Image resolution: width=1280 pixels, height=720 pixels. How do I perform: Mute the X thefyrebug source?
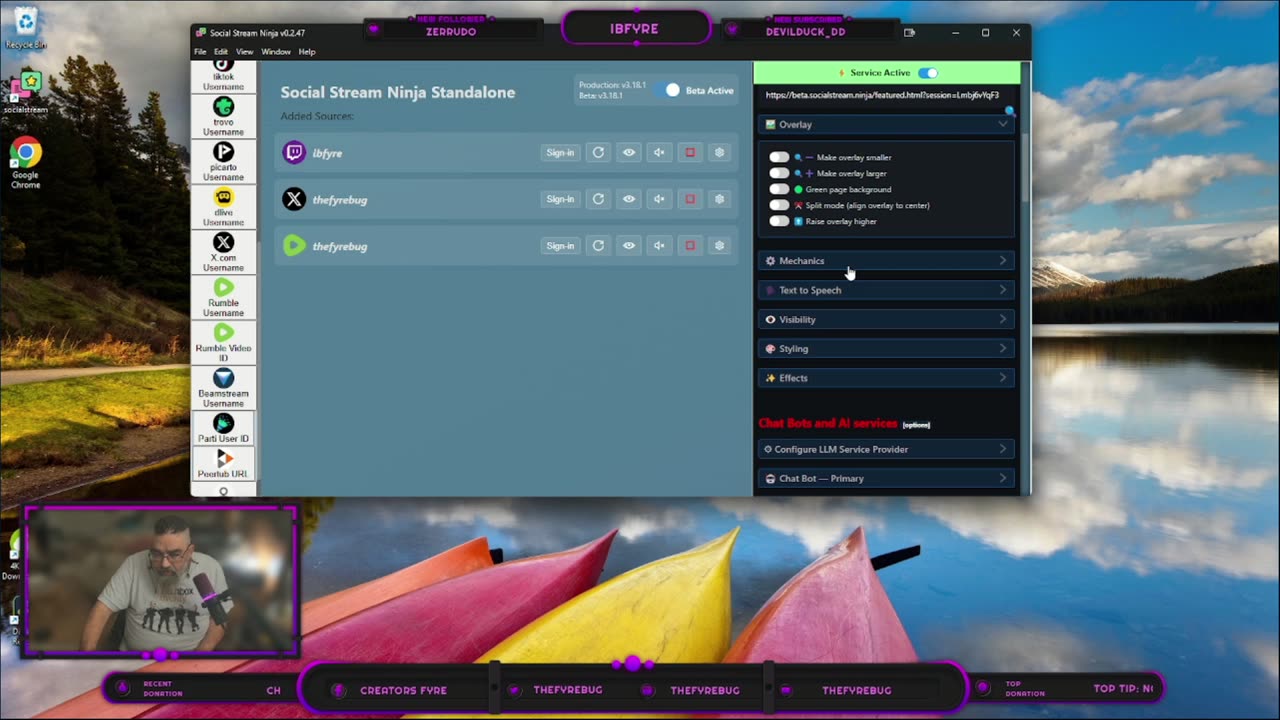(659, 199)
